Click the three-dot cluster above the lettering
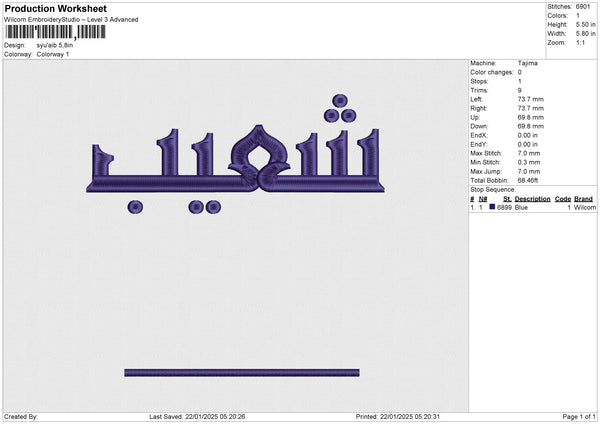The height and width of the screenshot is (424, 600). 340,109
